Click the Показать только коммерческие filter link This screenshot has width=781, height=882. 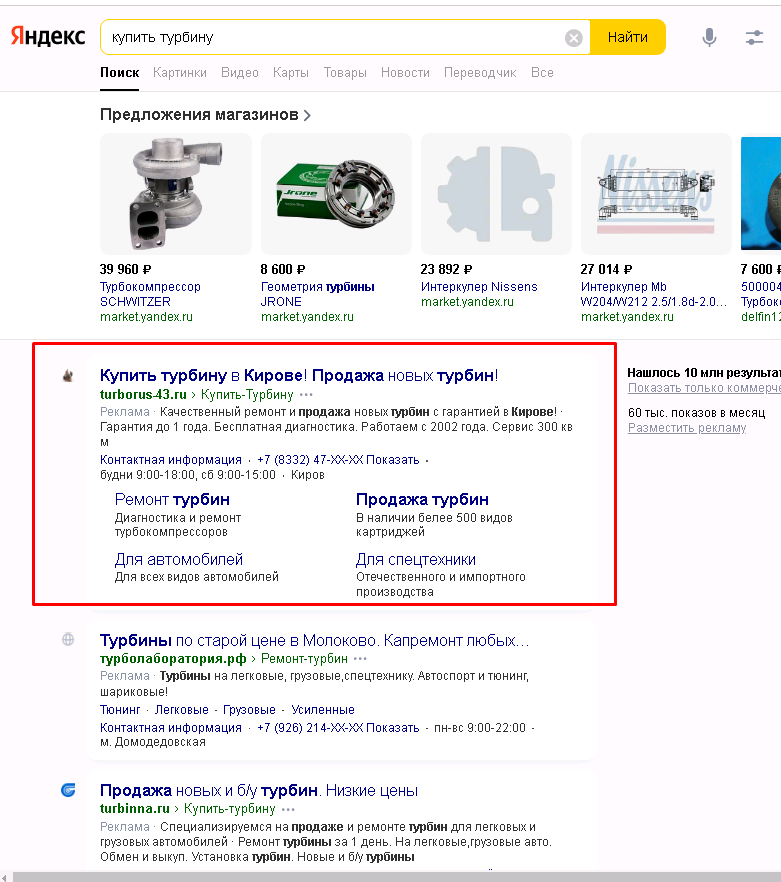click(704, 388)
